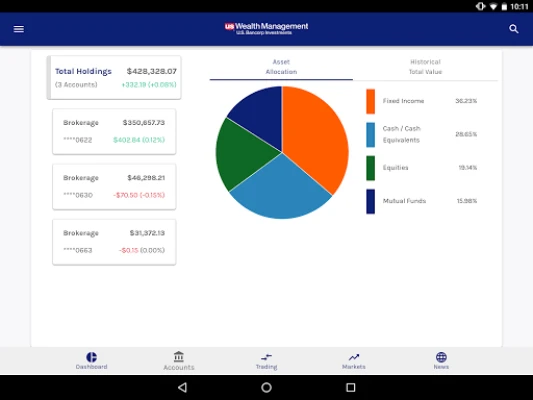Tap the search magnifier icon

click(514, 29)
